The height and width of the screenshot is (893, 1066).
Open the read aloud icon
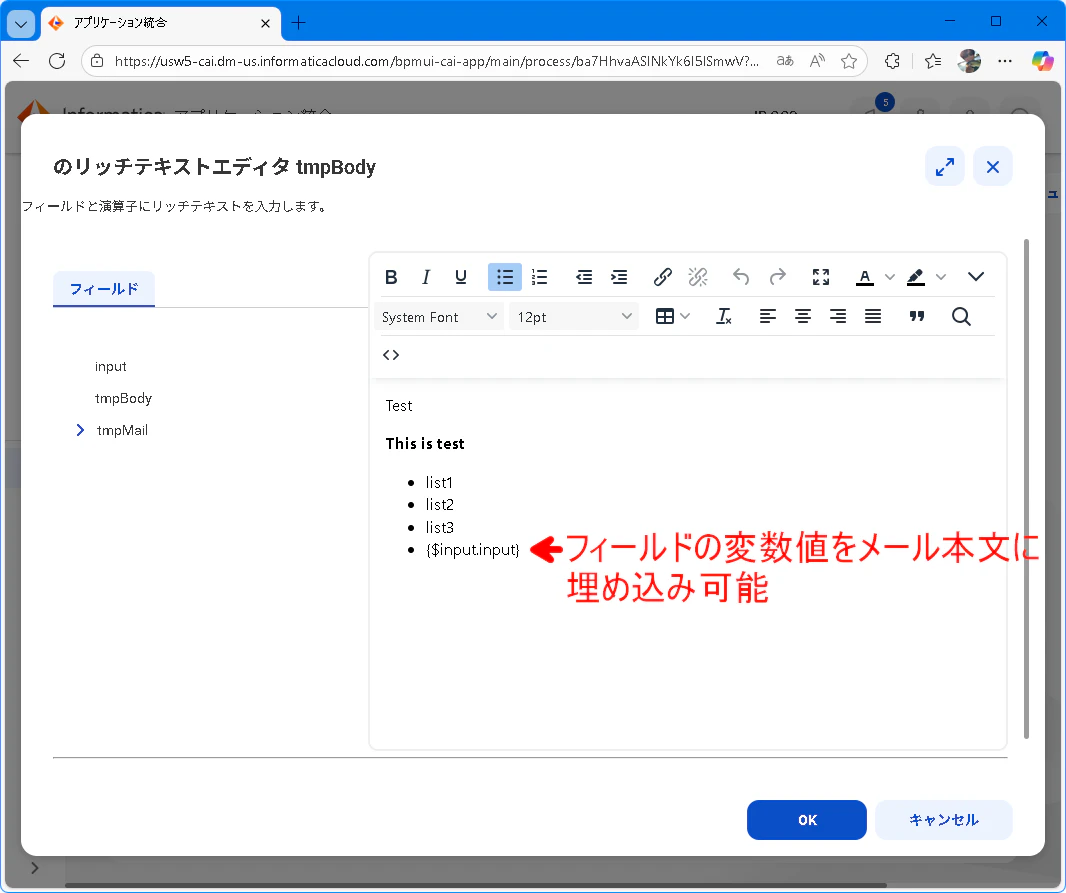coord(817,61)
